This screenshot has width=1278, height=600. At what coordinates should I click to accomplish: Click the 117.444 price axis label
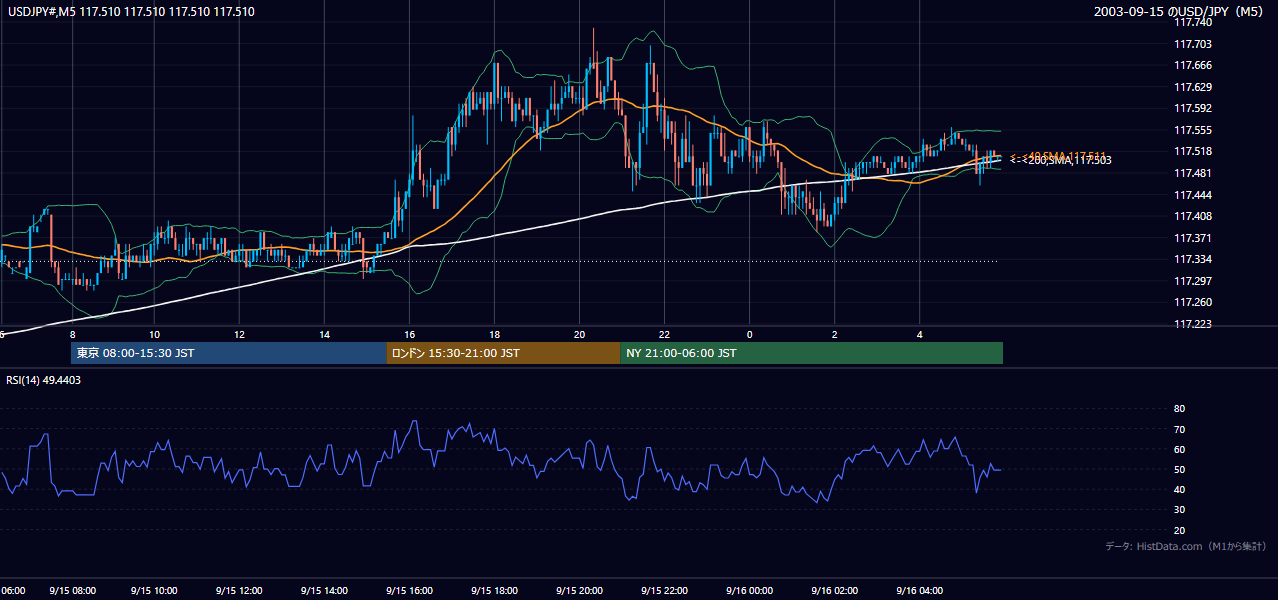coord(1192,195)
